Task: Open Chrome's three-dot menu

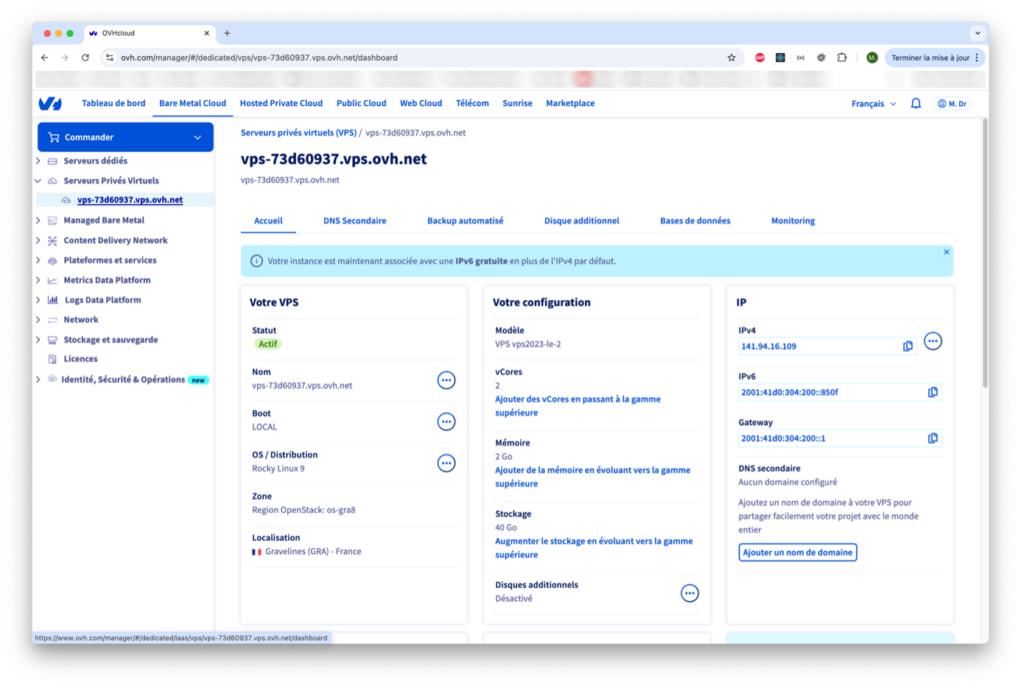Action: [x=977, y=57]
